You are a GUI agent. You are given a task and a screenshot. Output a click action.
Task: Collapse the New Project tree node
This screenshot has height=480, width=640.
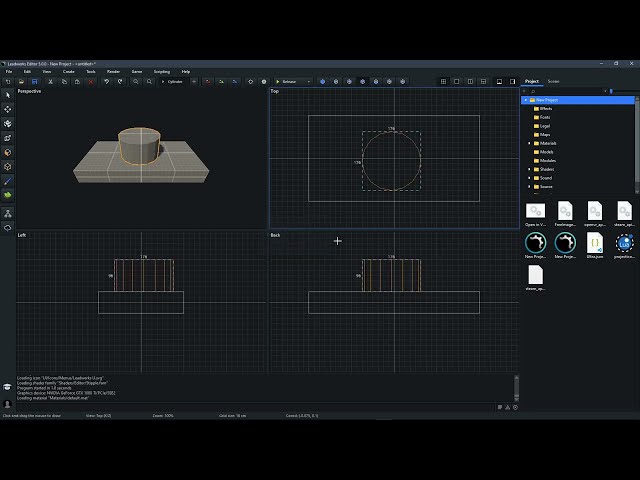(x=526, y=100)
